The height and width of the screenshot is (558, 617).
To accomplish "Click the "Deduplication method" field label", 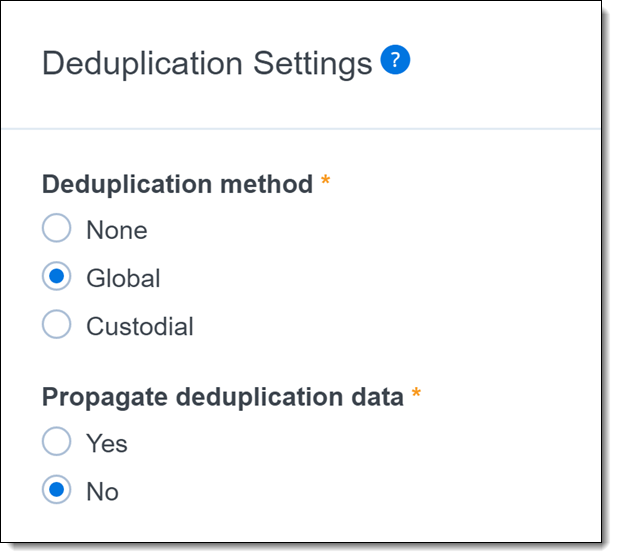I will [177, 185].
